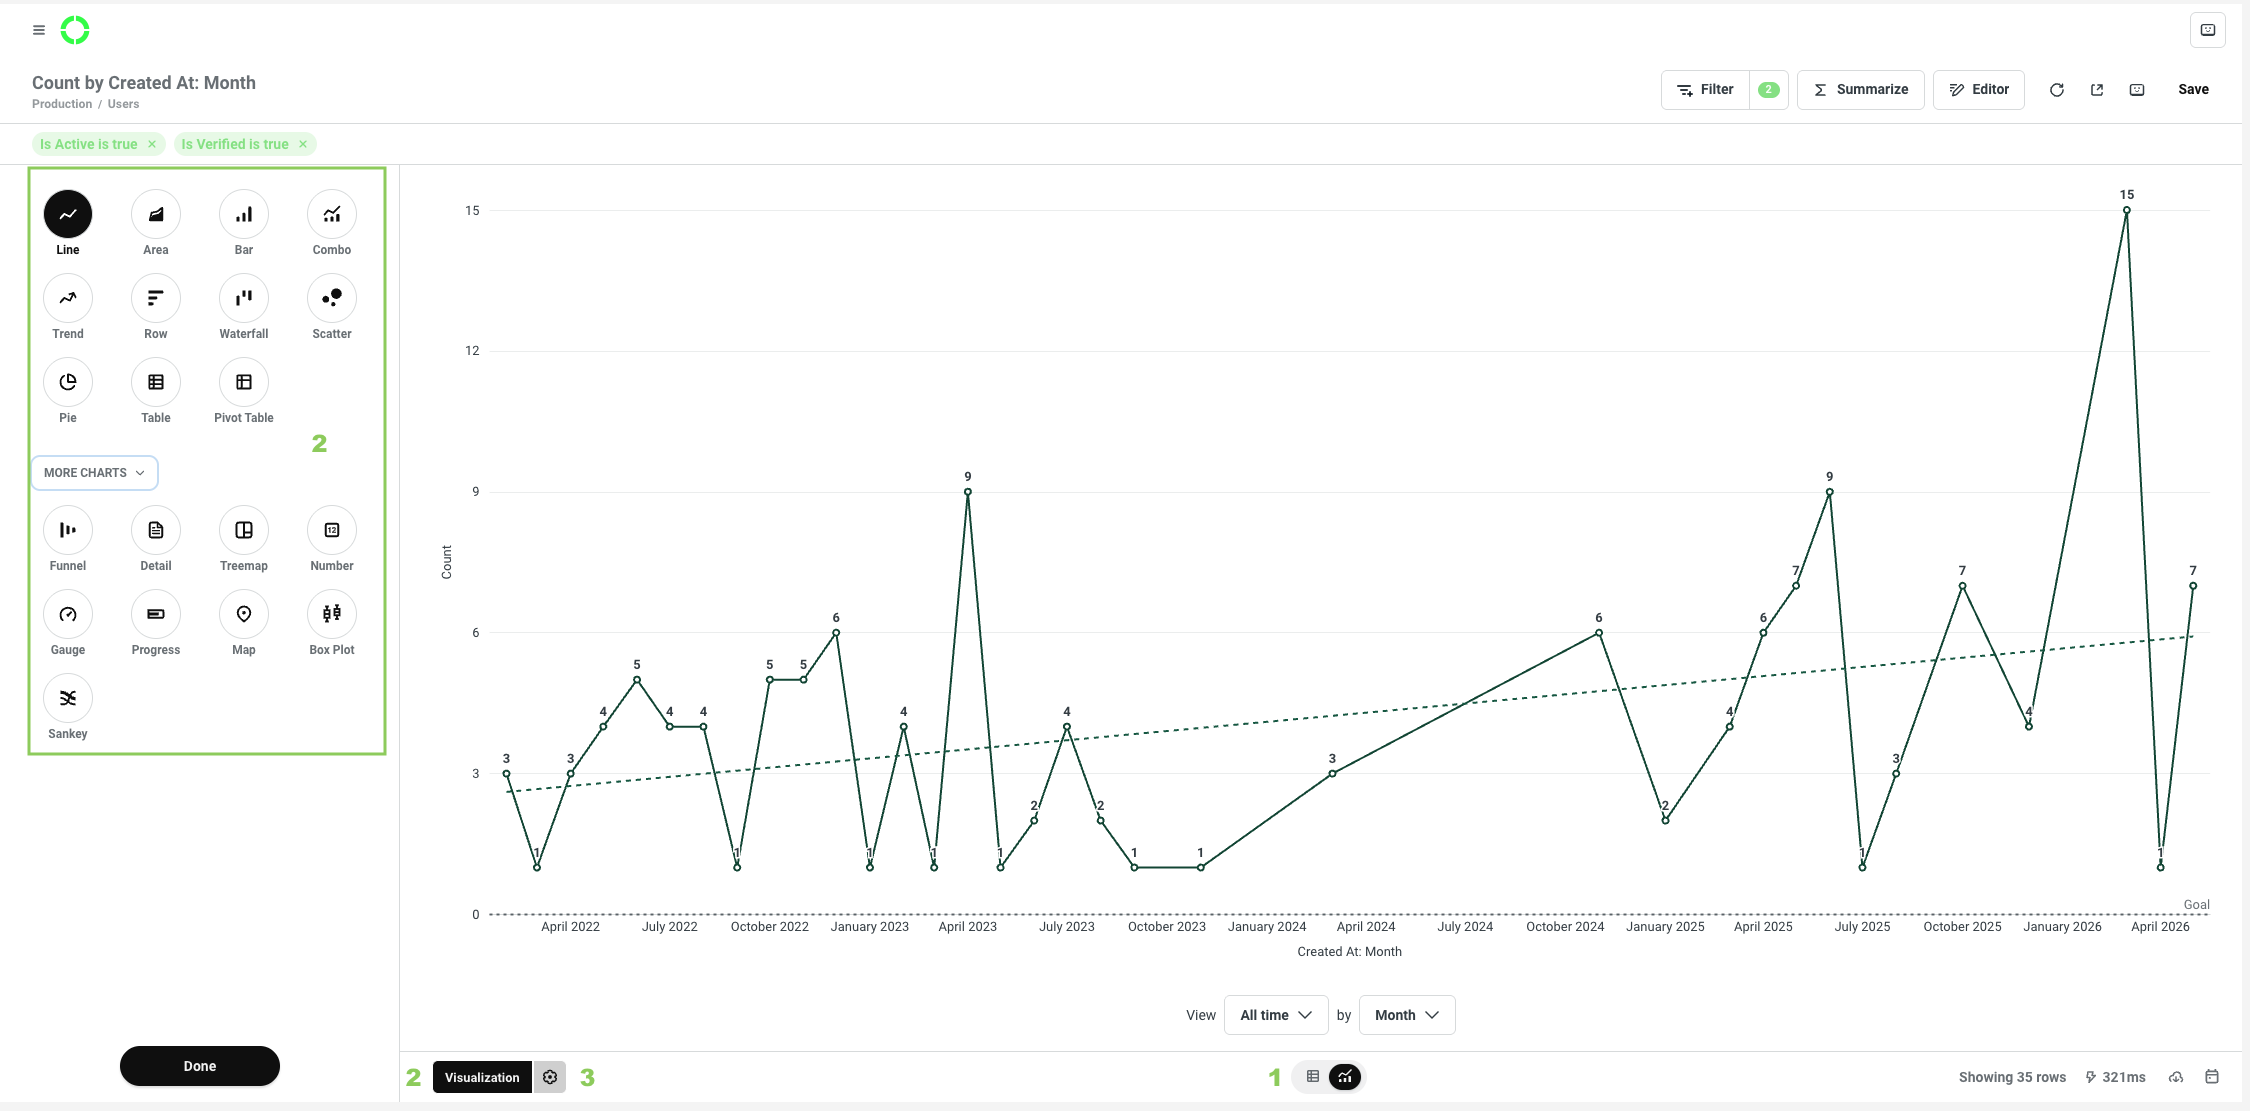Pick the Sankey chart icon
Screen dimensions: 2250x1111
tap(68, 698)
